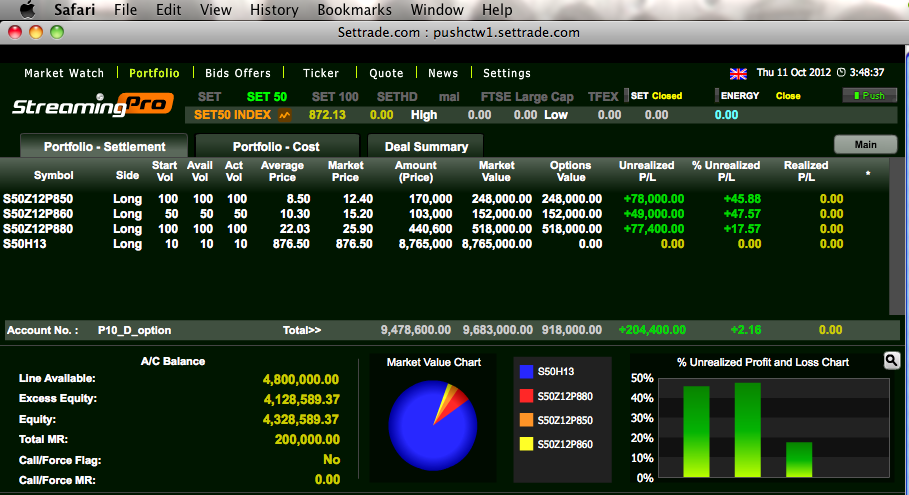Click the Symbol column header

coord(53,175)
